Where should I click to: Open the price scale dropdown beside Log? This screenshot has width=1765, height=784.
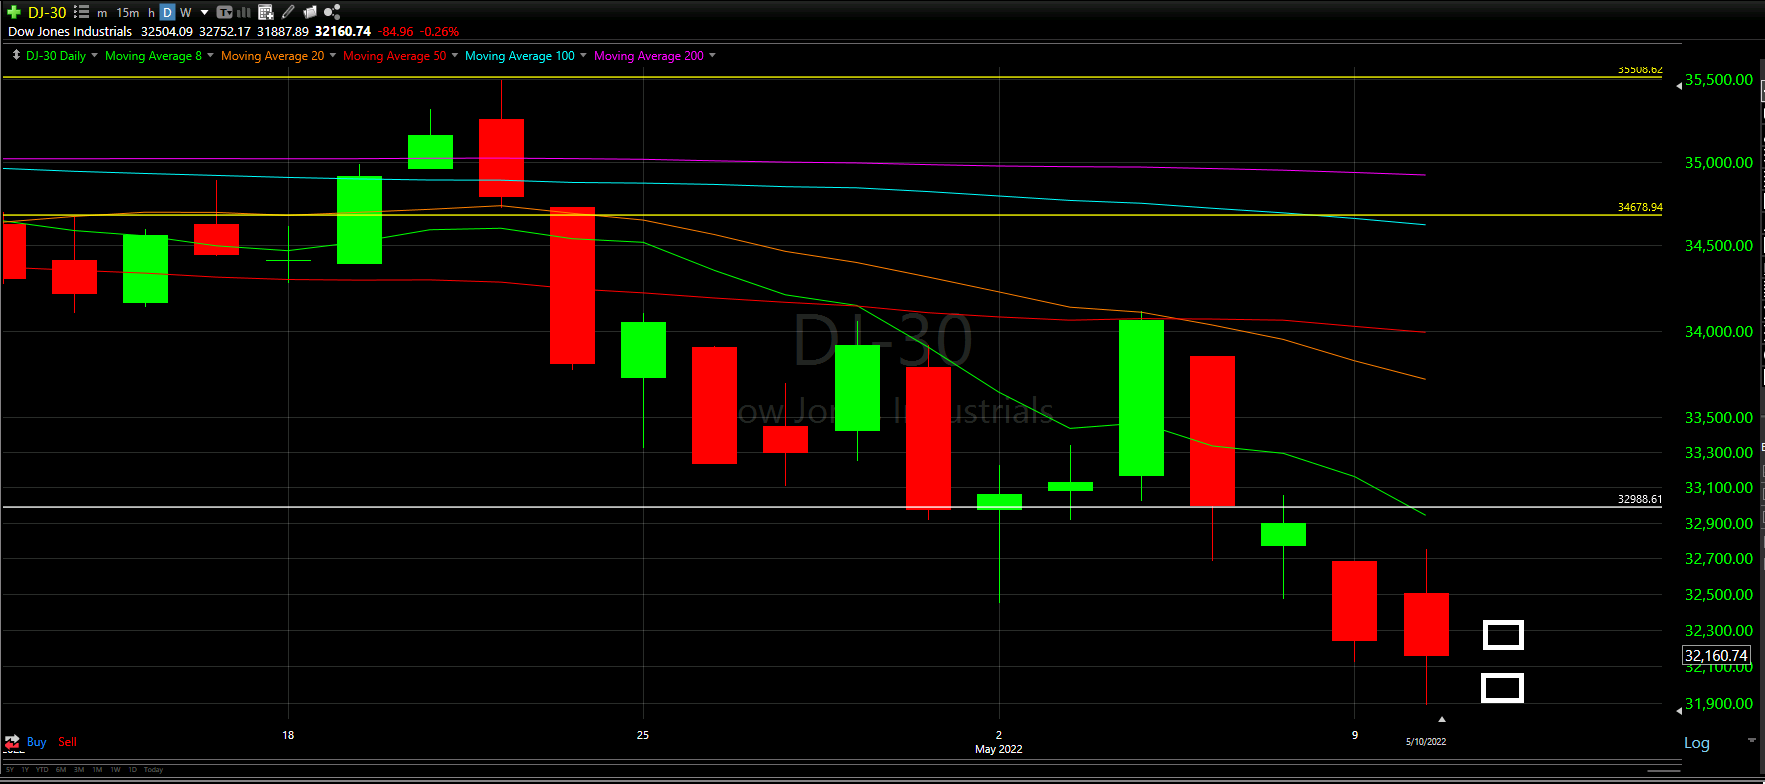1752,740
